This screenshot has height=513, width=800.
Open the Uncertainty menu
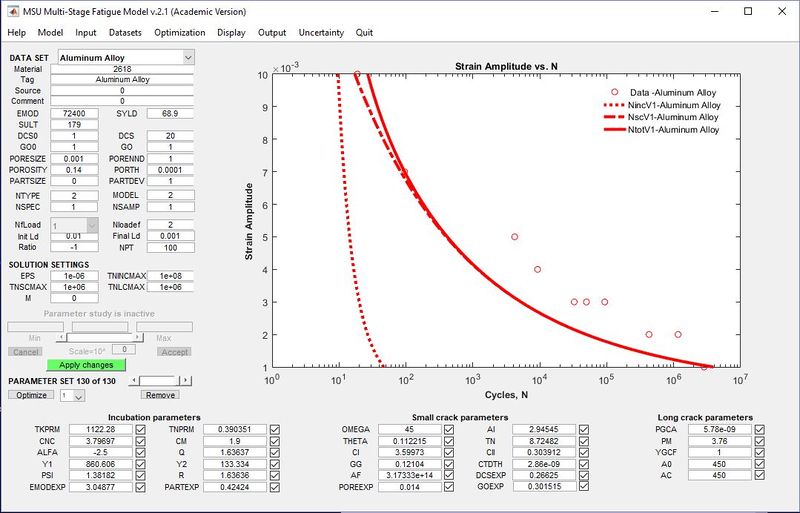(x=320, y=32)
